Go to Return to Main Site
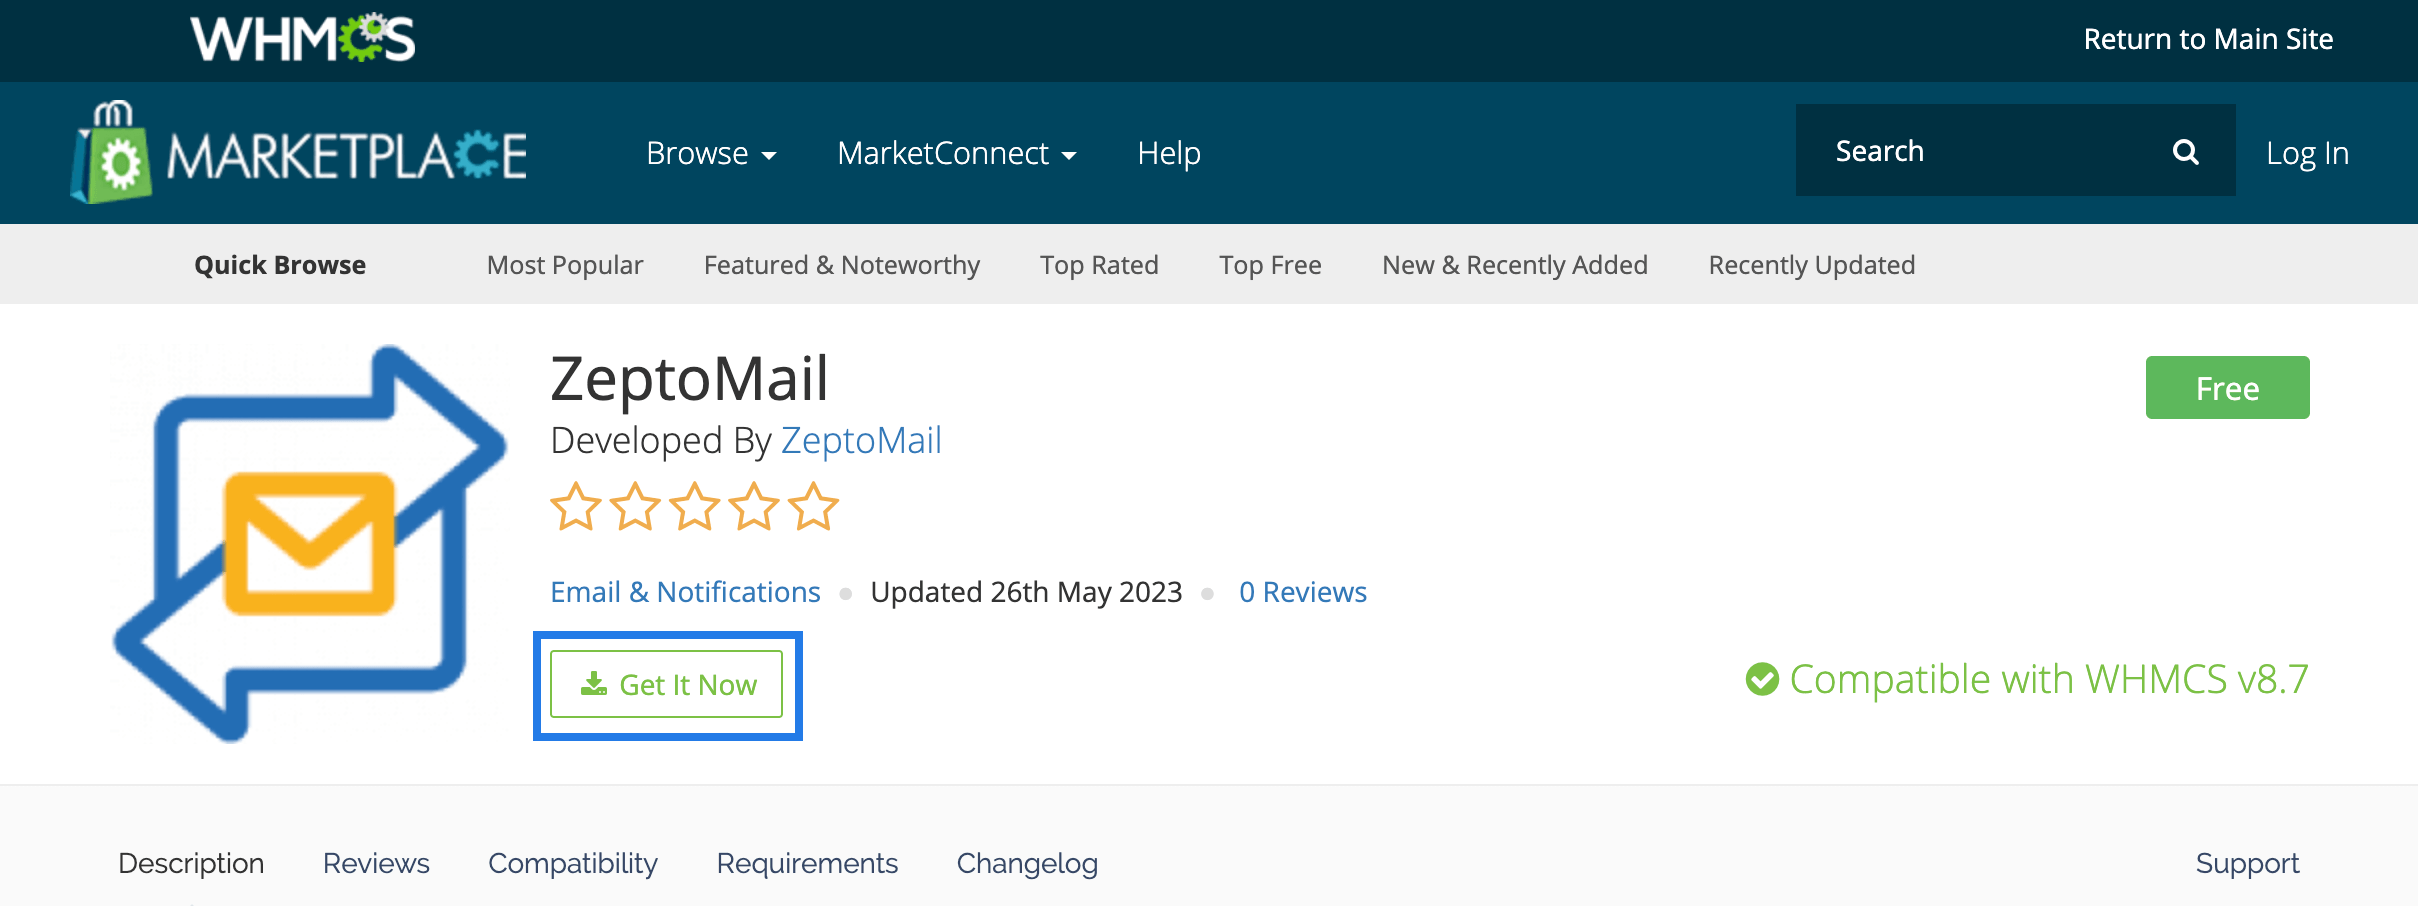The image size is (2418, 906). tap(2208, 39)
